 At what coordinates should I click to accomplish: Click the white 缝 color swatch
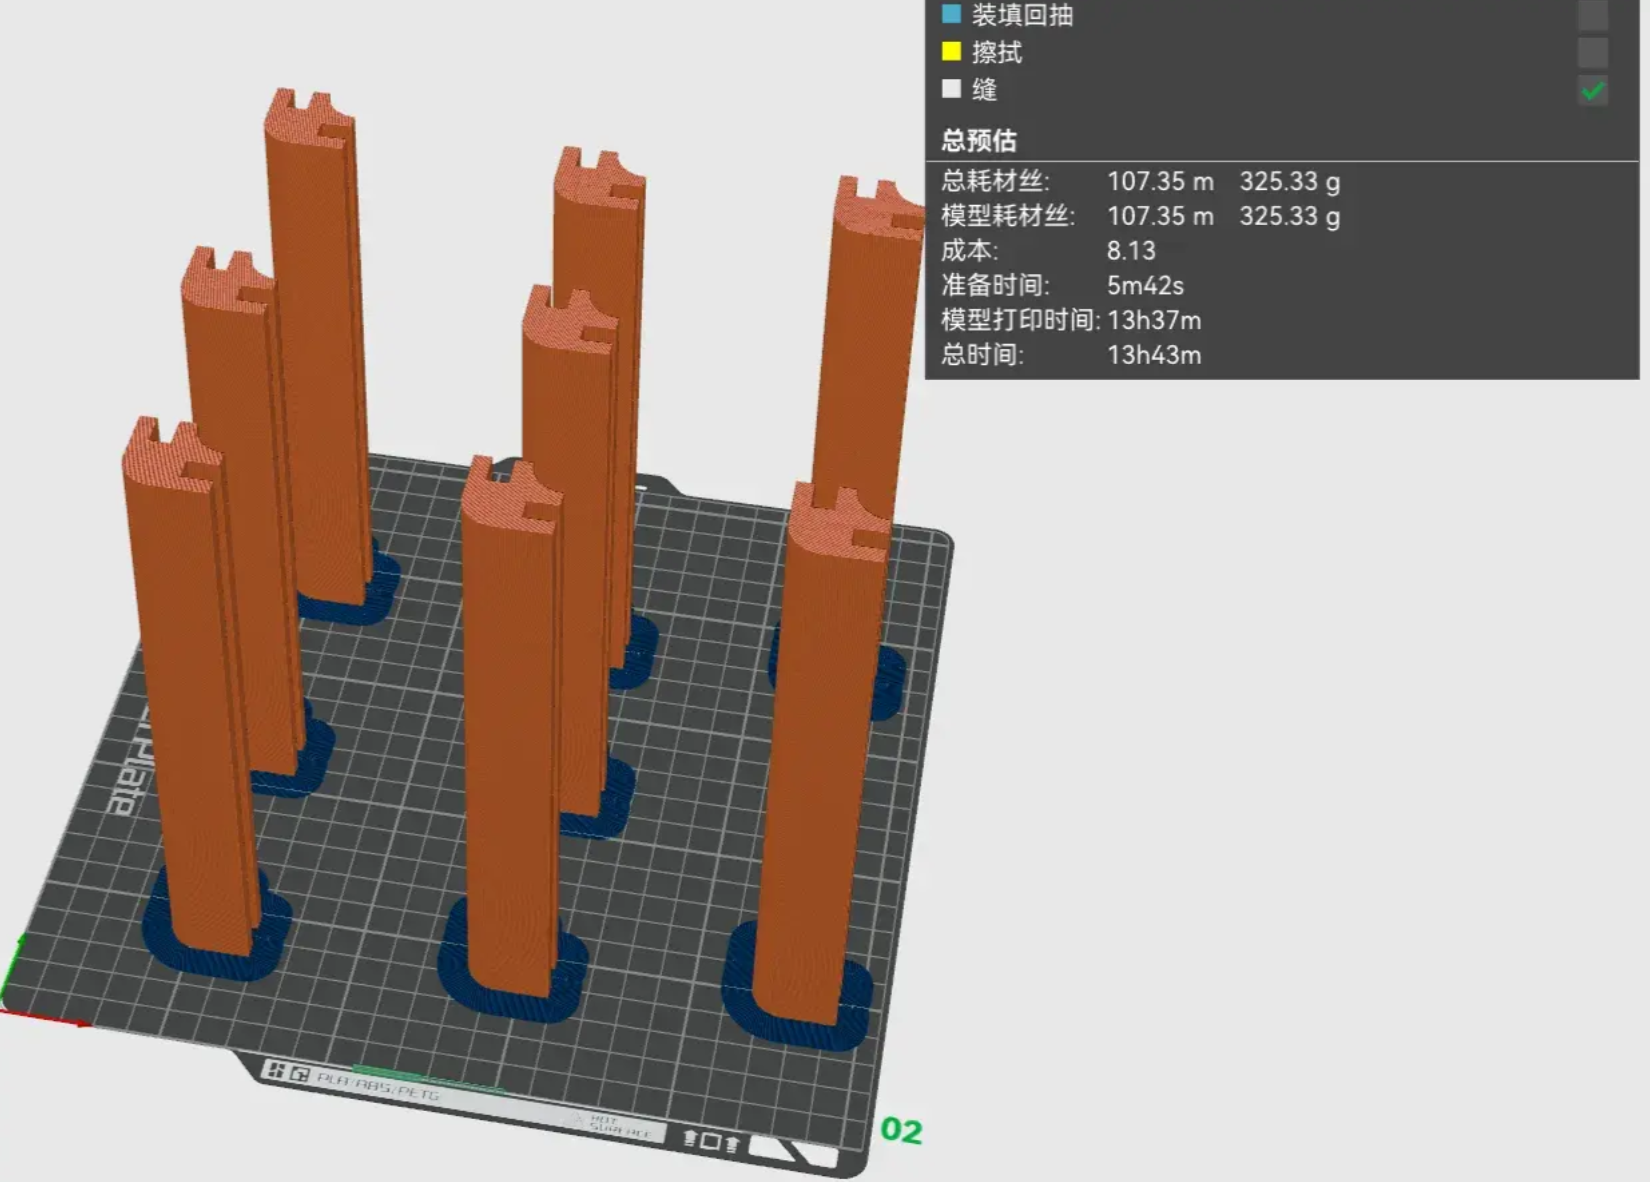coord(951,89)
